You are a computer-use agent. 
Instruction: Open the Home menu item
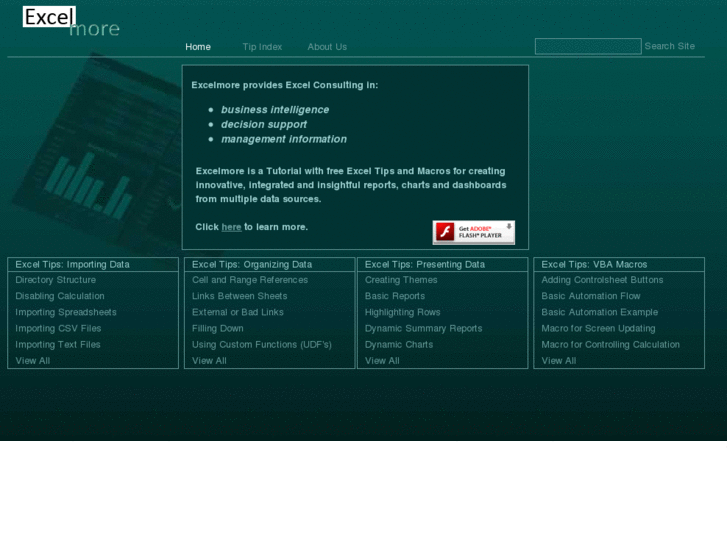(198, 47)
